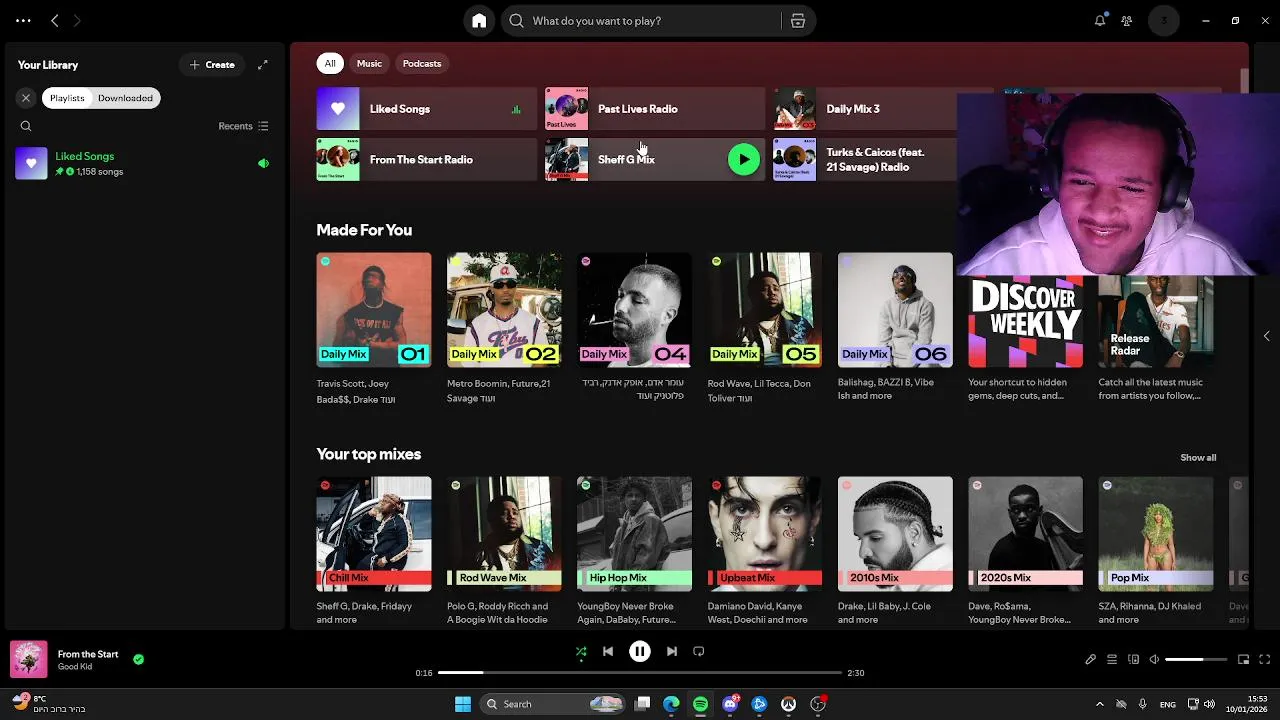The width and height of the screenshot is (1280, 720).
Task: Enter full screen player view
Action: [x=1265, y=659]
